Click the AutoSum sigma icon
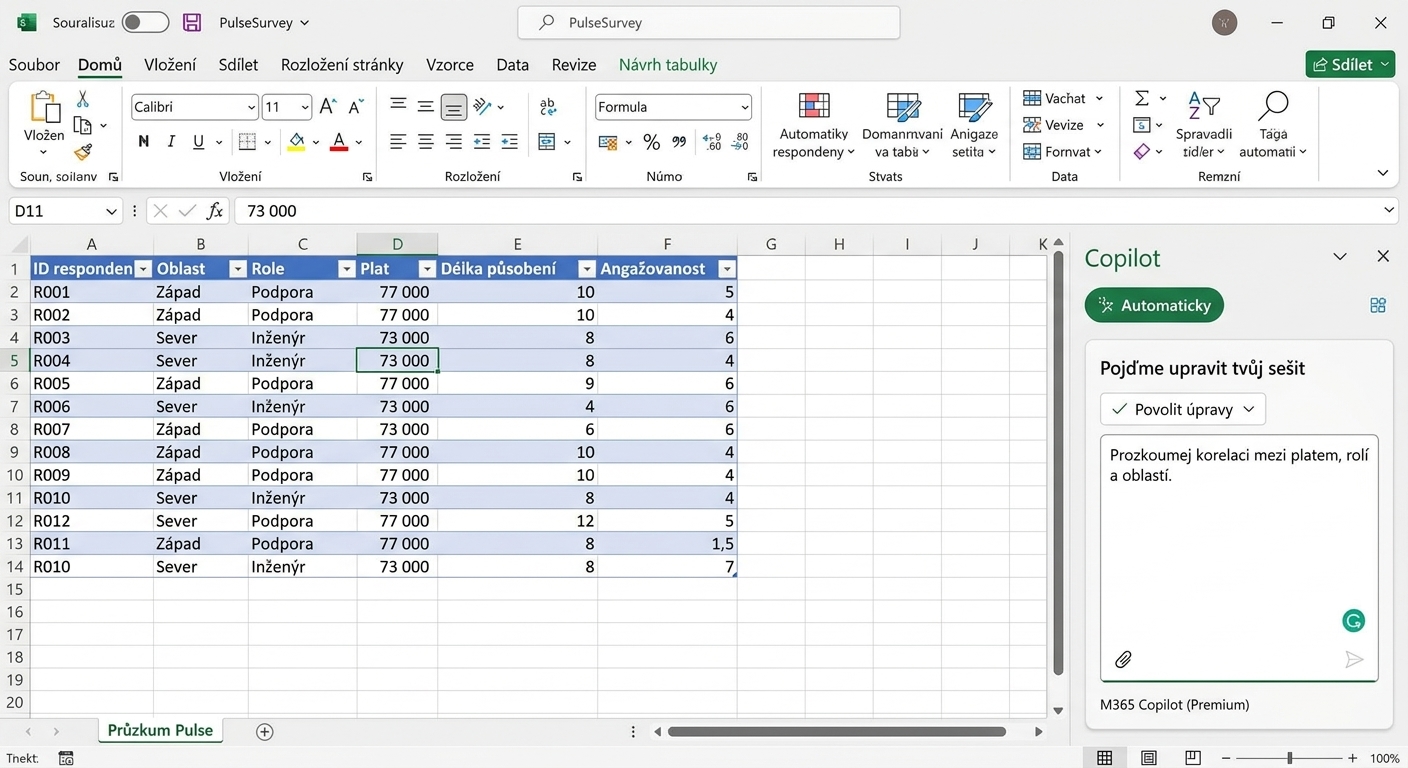1408x768 pixels. click(x=1142, y=98)
